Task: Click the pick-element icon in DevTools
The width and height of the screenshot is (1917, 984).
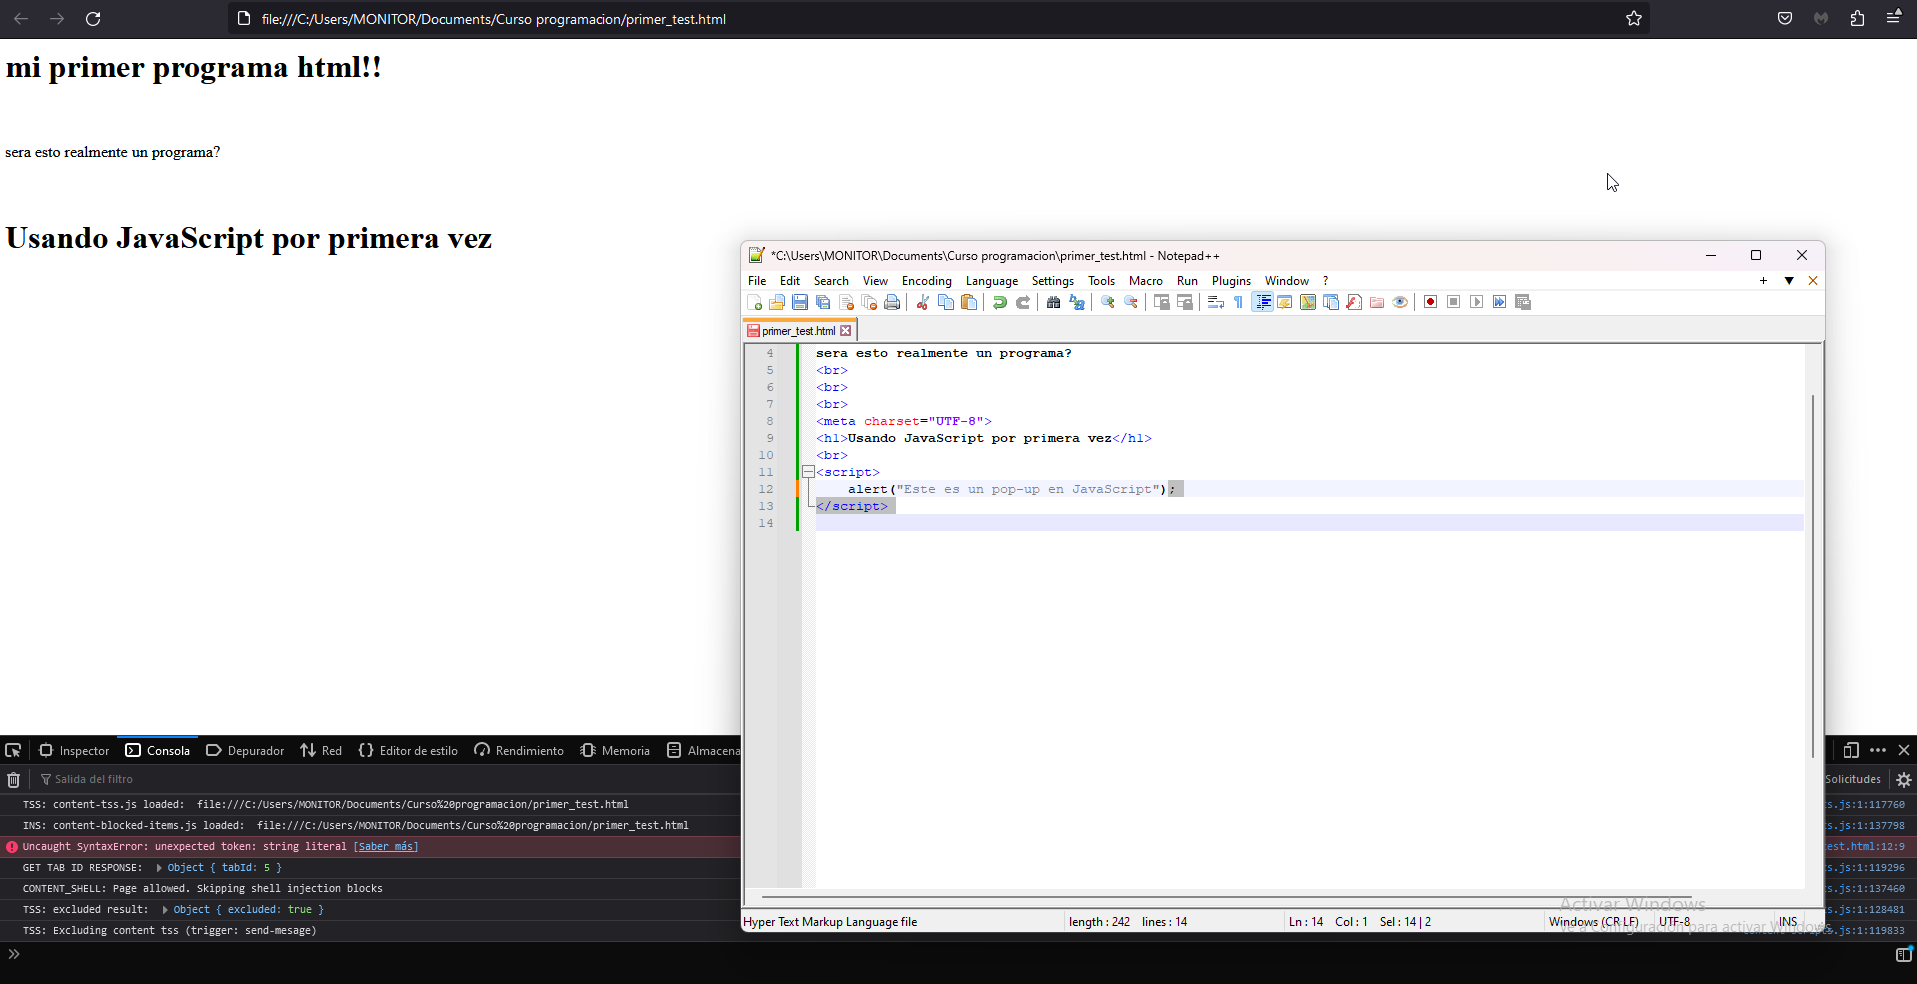Action: pyautogui.click(x=13, y=750)
